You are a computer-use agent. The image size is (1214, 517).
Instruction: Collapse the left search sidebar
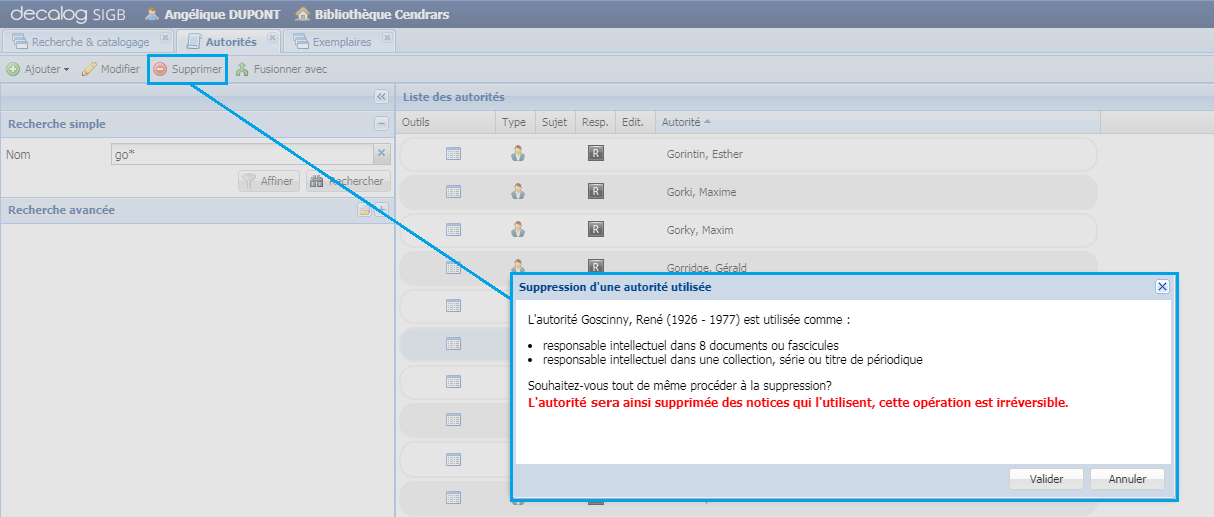point(381,97)
